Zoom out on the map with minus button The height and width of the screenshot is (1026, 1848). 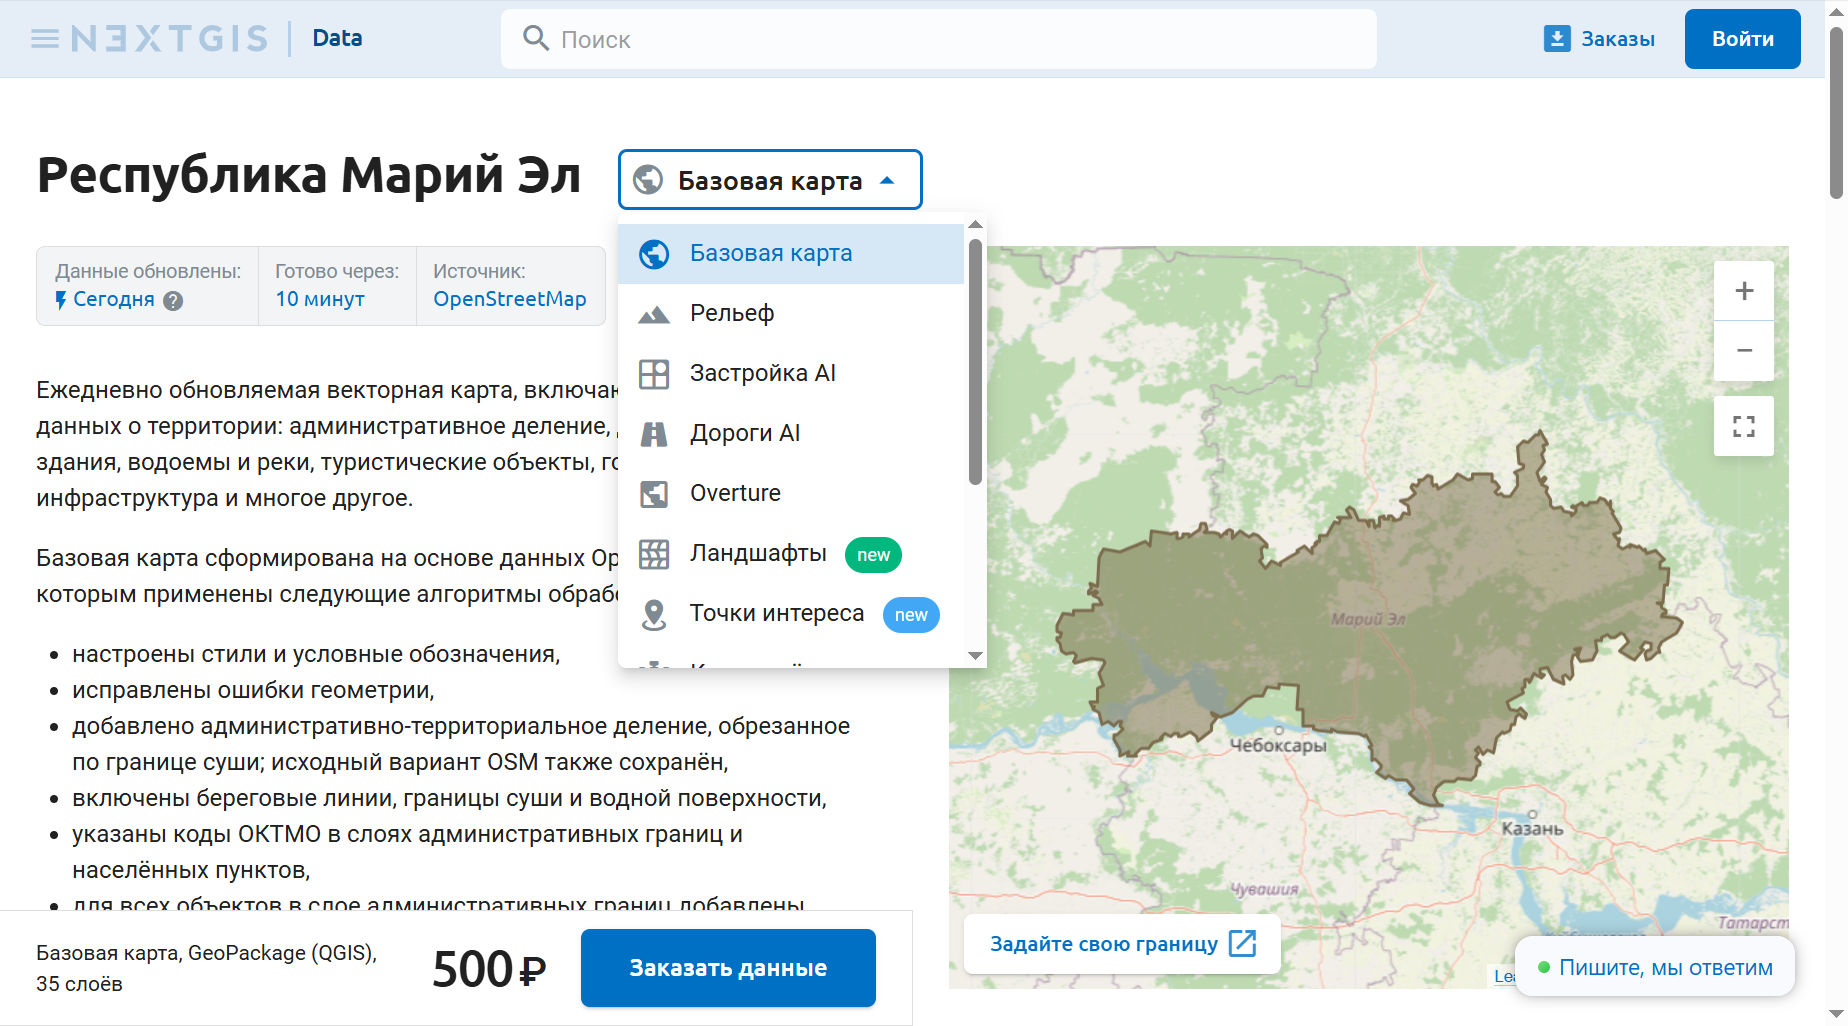click(1744, 351)
